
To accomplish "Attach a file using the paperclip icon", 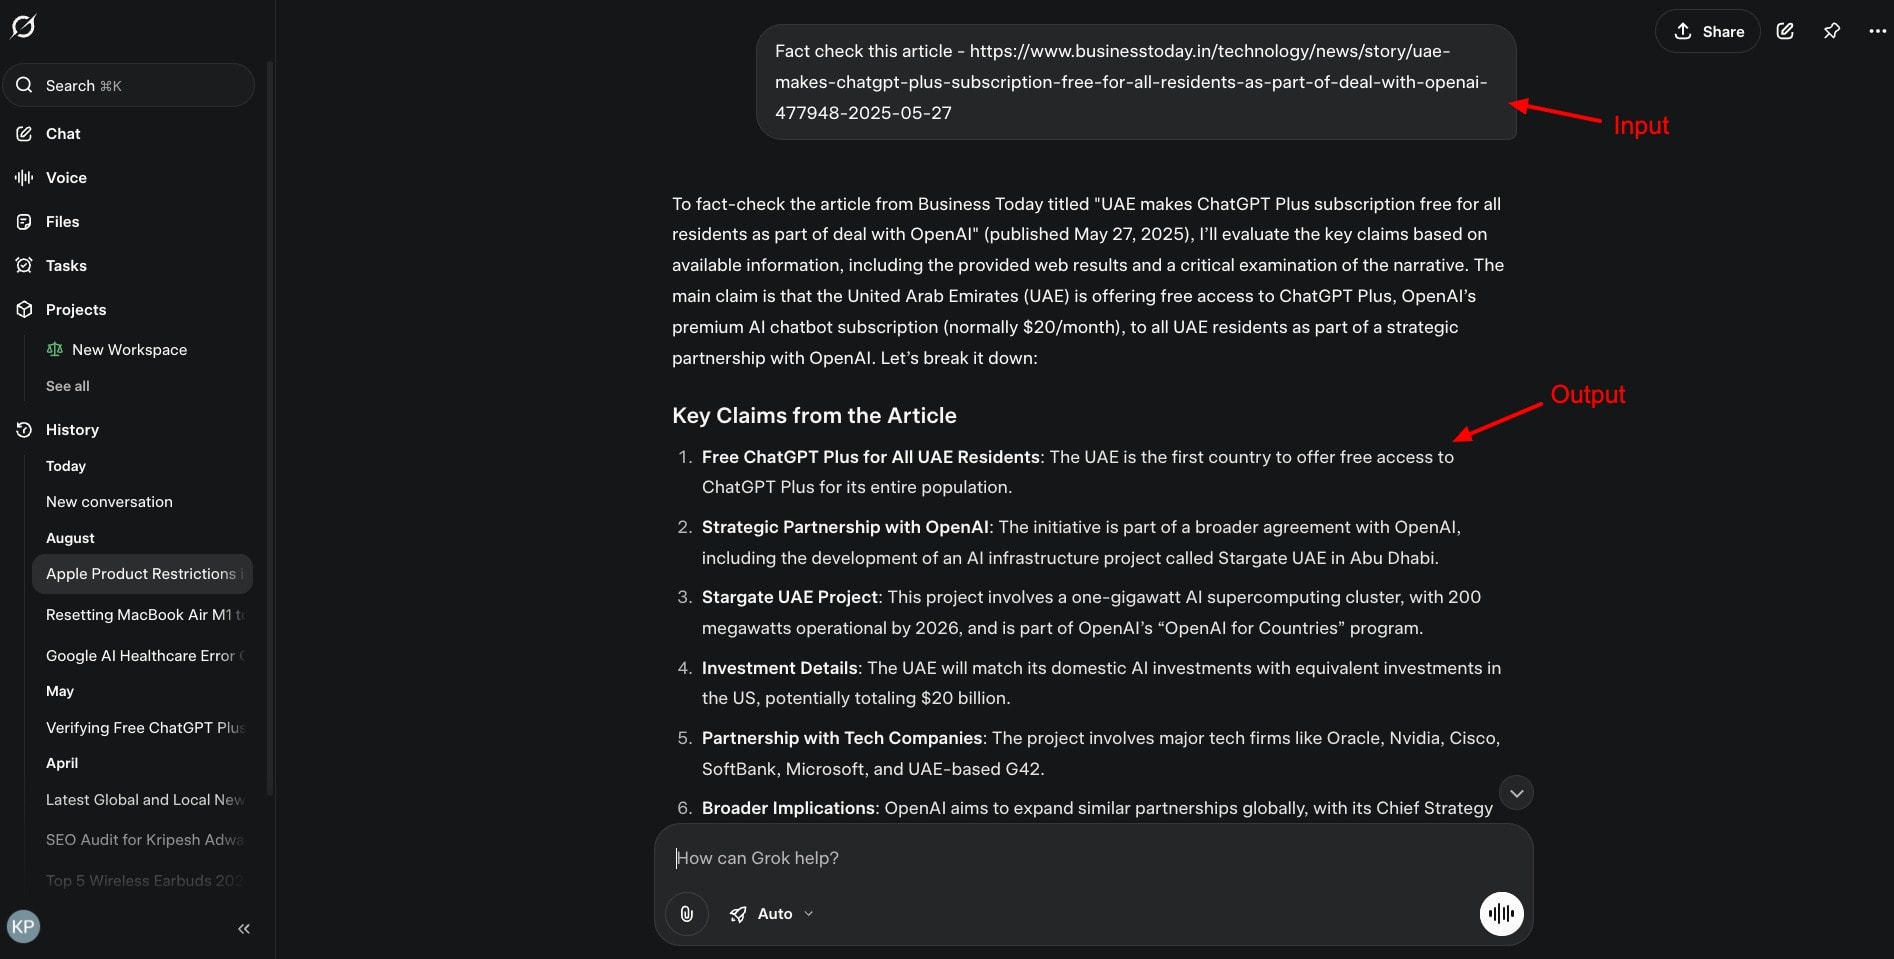I will [x=687, y=914].
